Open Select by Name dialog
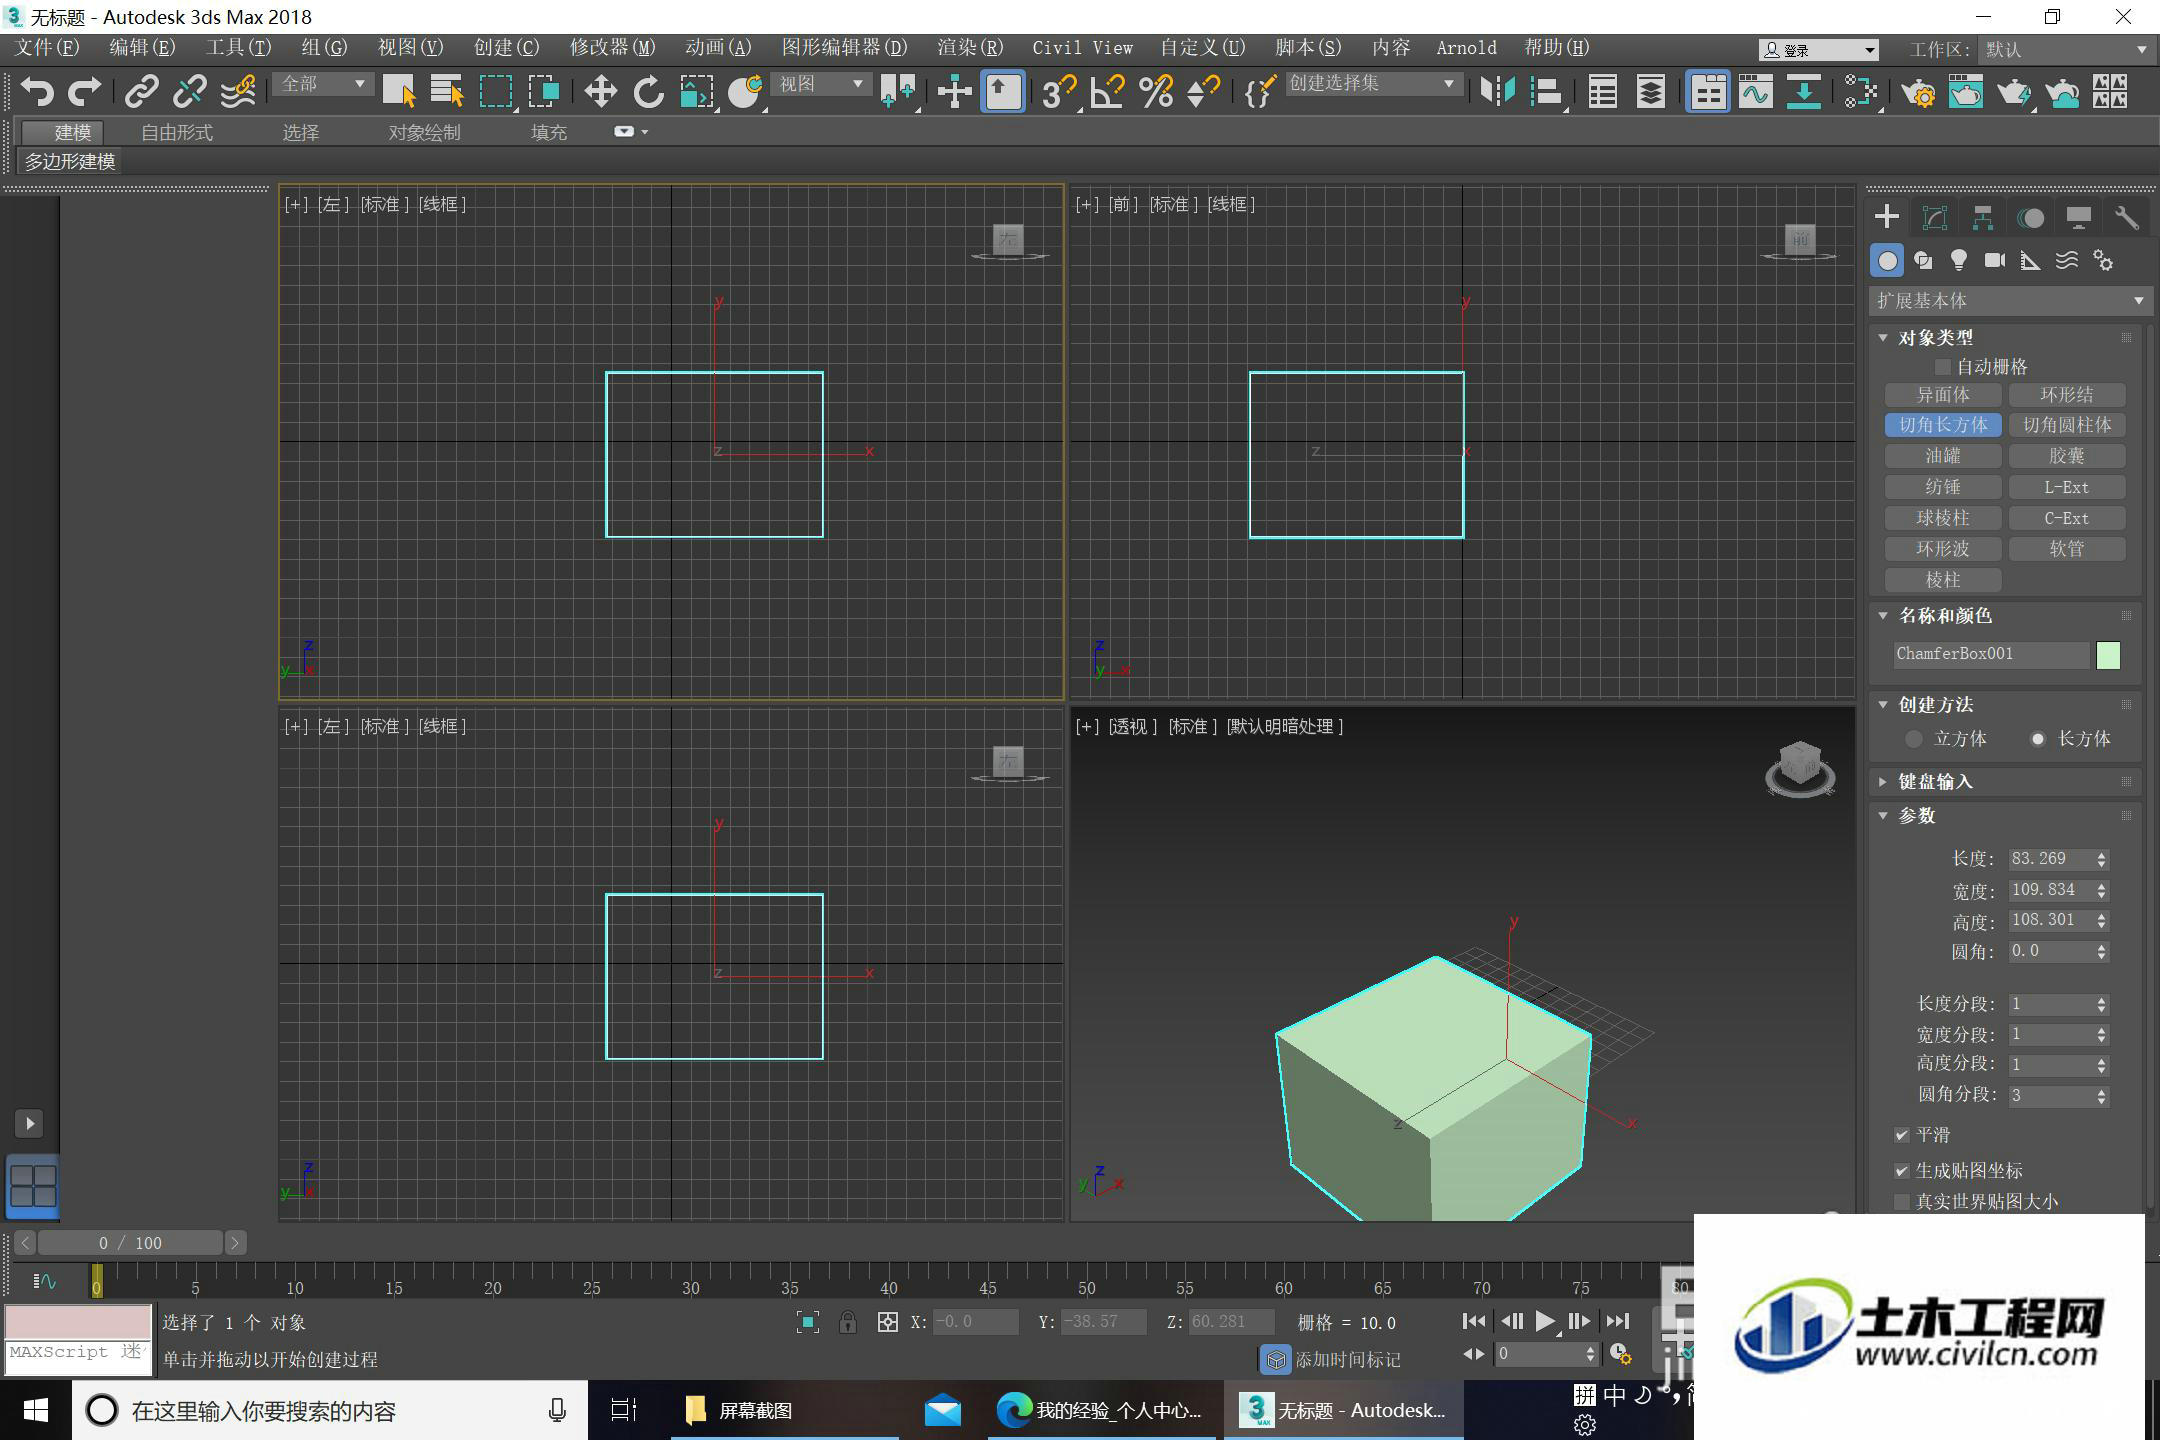 [447, 92]
